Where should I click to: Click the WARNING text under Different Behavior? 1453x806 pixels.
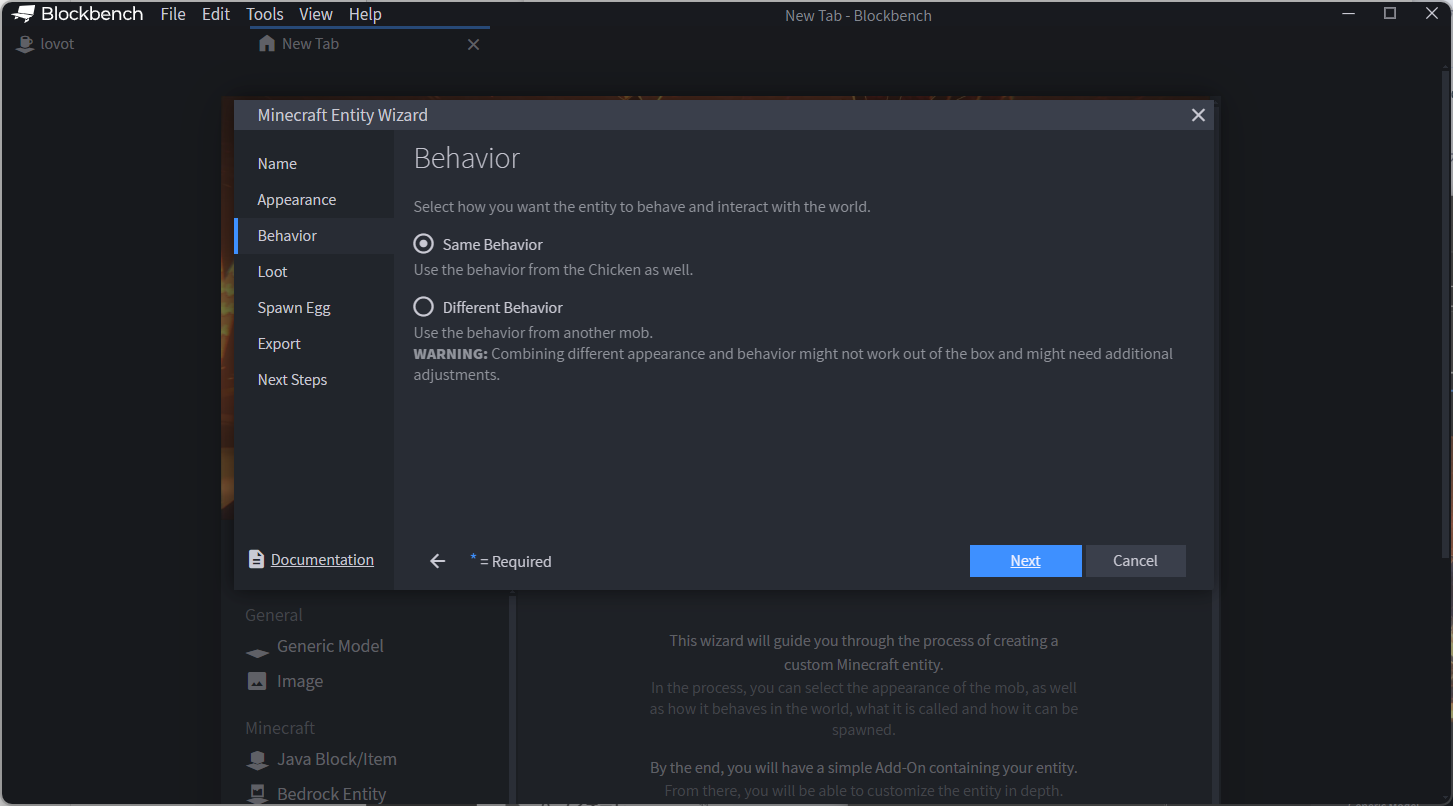(x=793, y=364)
